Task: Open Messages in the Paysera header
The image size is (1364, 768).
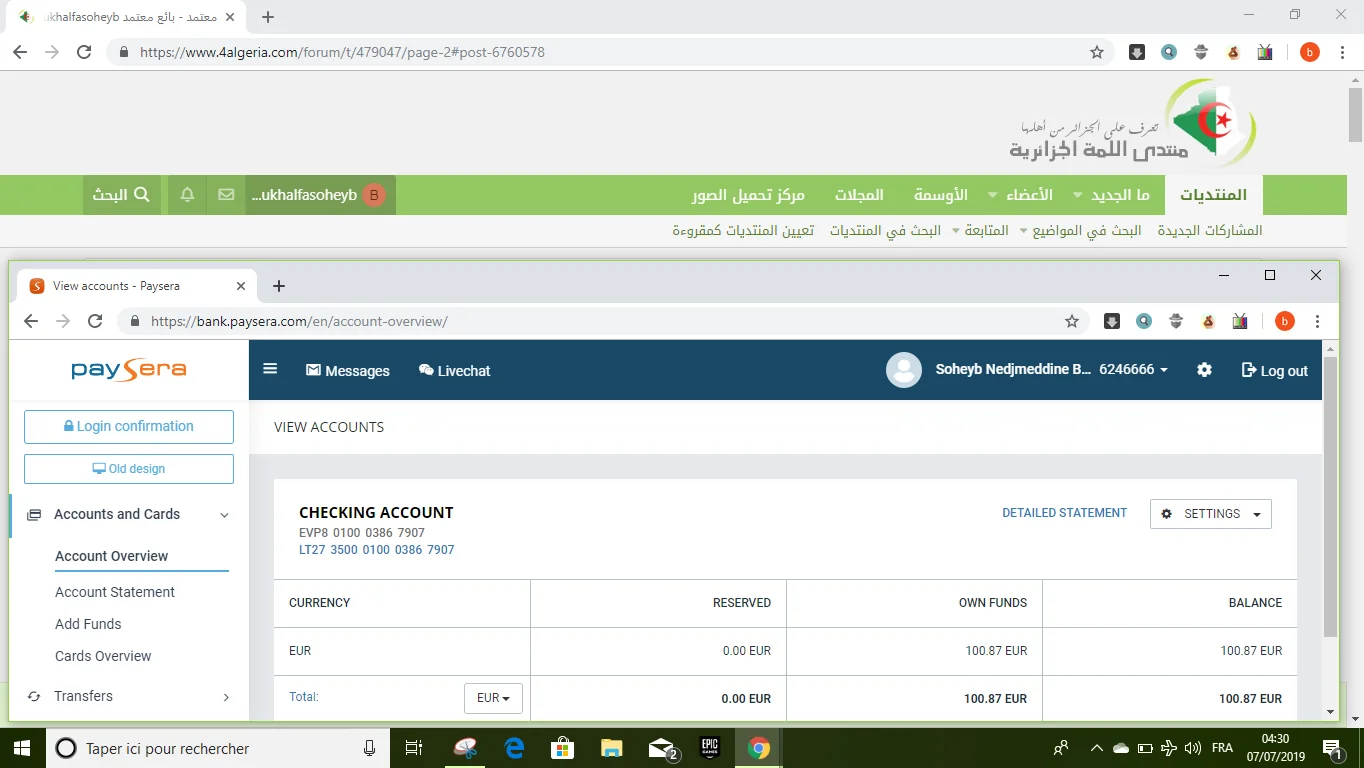Action: 348,371
